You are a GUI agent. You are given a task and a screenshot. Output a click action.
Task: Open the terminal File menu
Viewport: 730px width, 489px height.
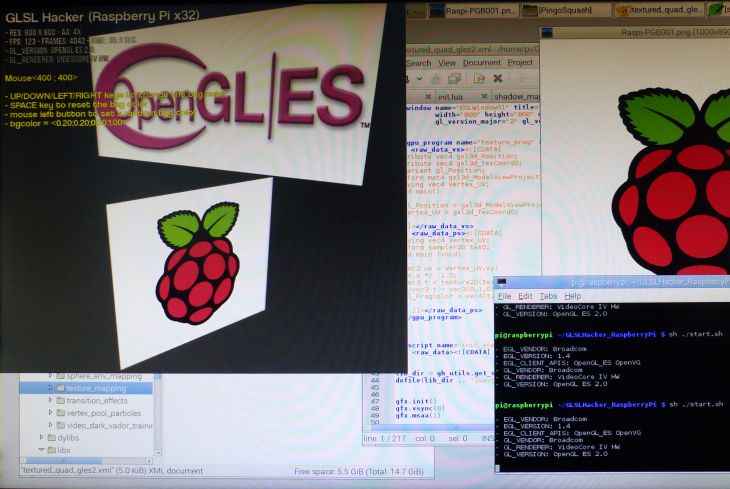click(x=504, y=296)
